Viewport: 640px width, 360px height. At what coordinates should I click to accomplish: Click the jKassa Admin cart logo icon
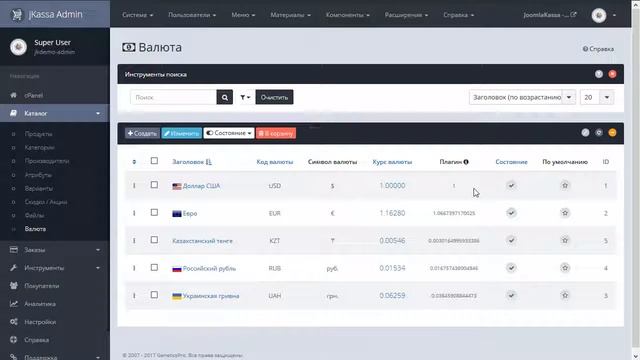pyautogui.click(x=17, y=15)
